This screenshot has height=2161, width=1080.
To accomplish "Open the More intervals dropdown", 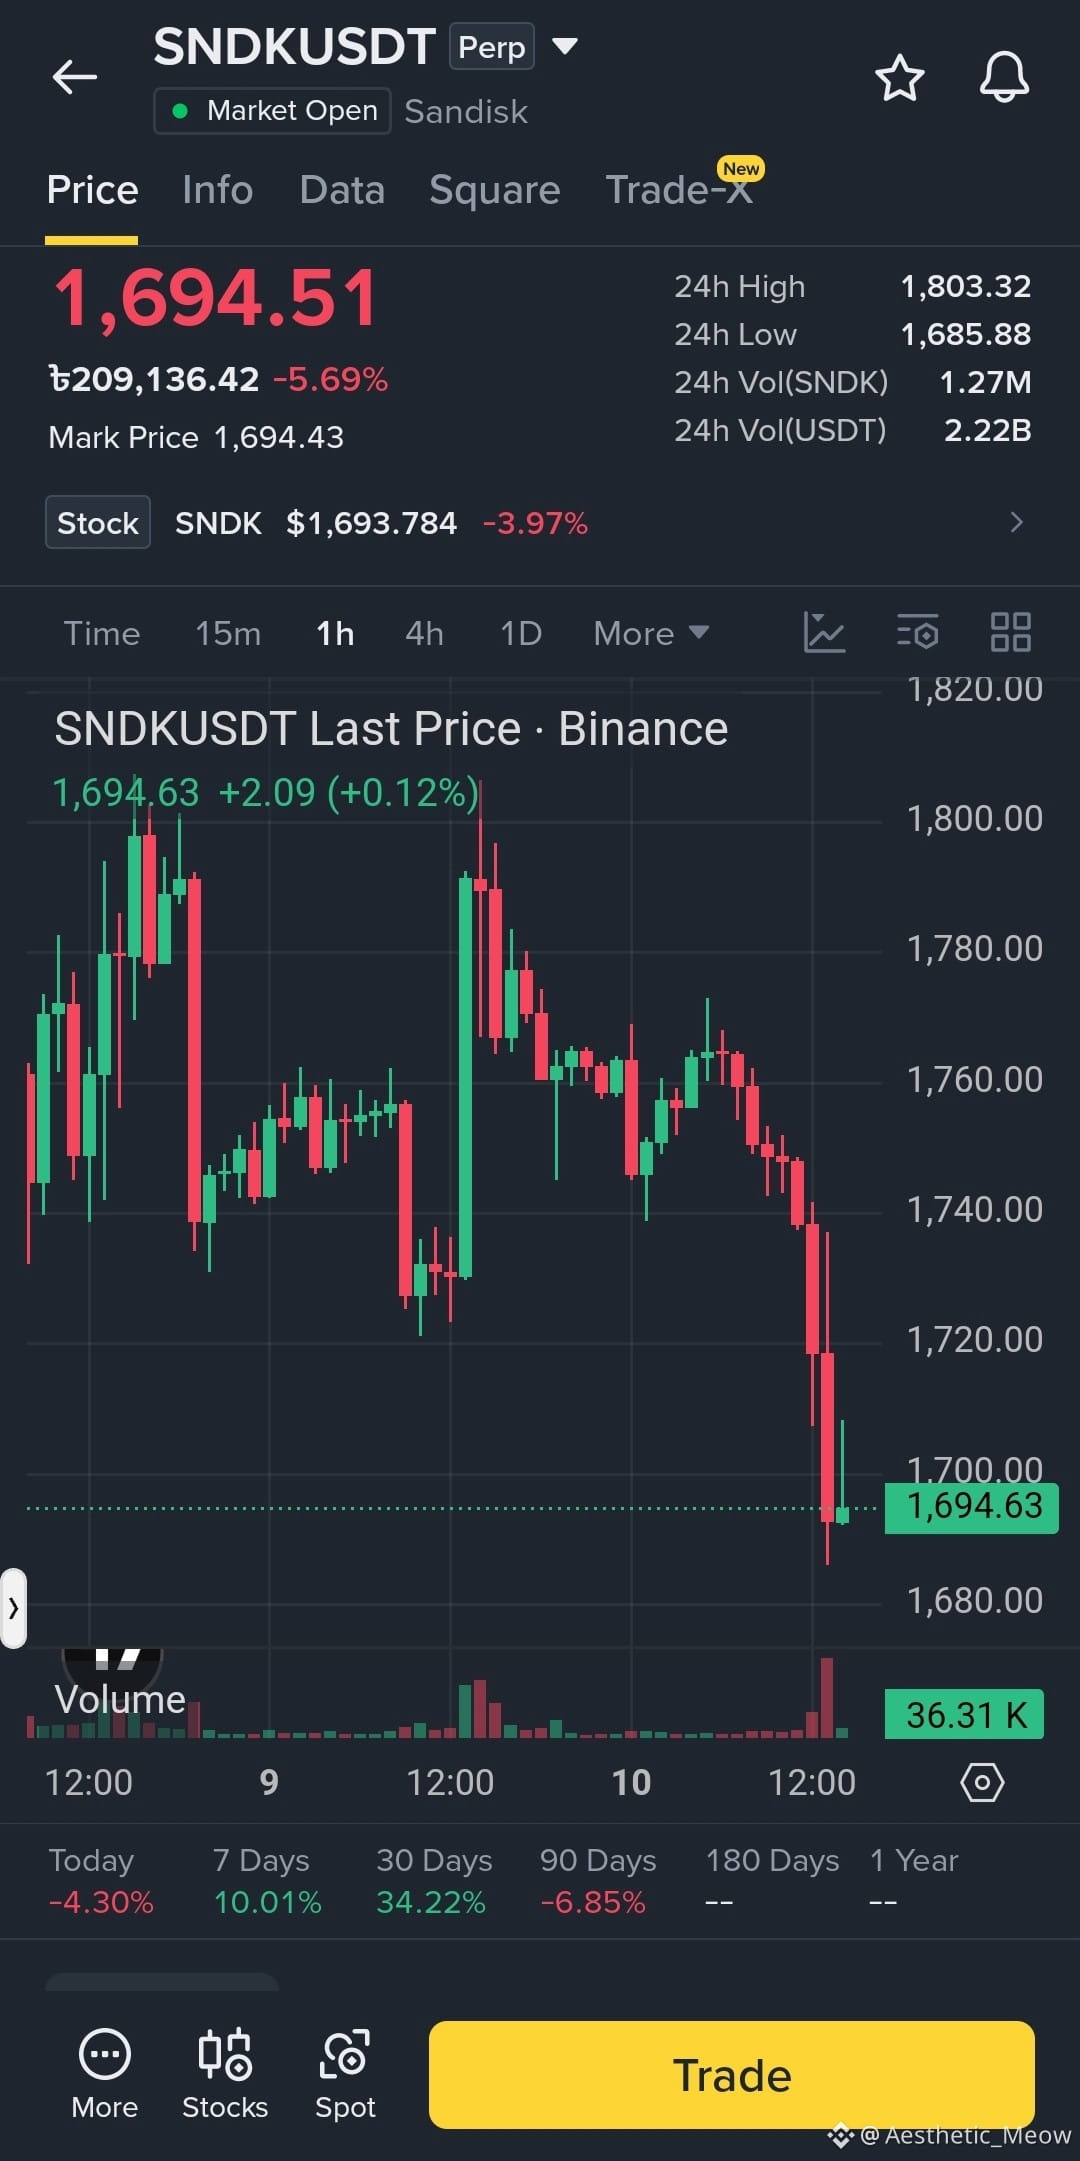I will (x=651, y=634).
